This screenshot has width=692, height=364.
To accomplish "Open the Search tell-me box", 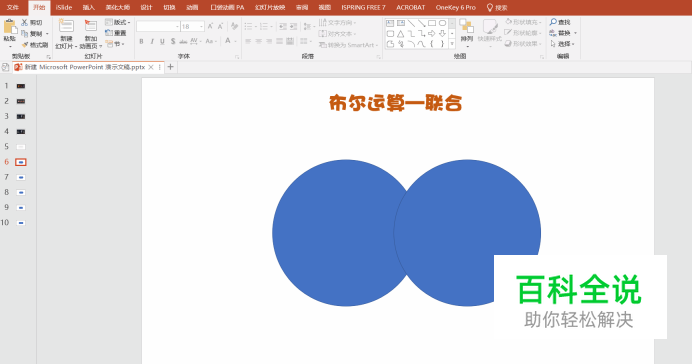I will [497, 8].
